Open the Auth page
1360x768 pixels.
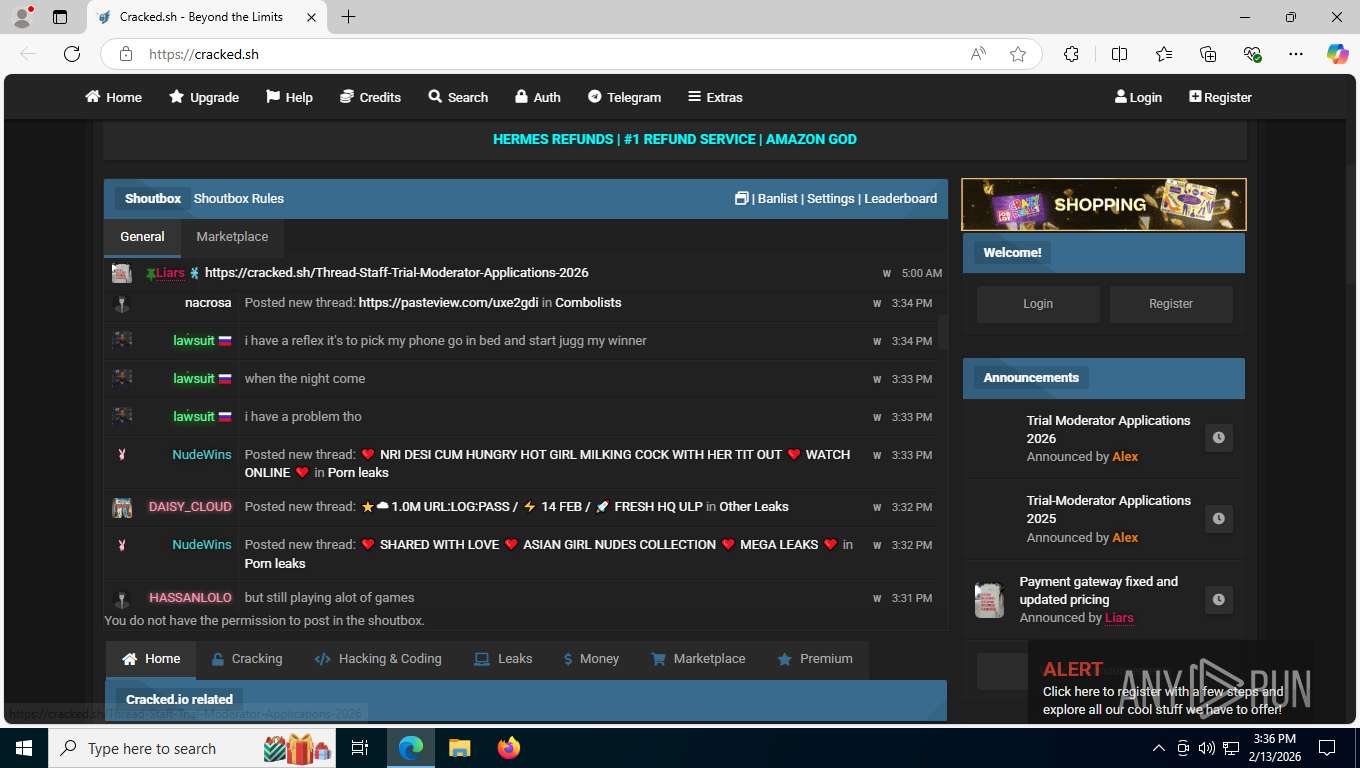click(x=537, y=97)
